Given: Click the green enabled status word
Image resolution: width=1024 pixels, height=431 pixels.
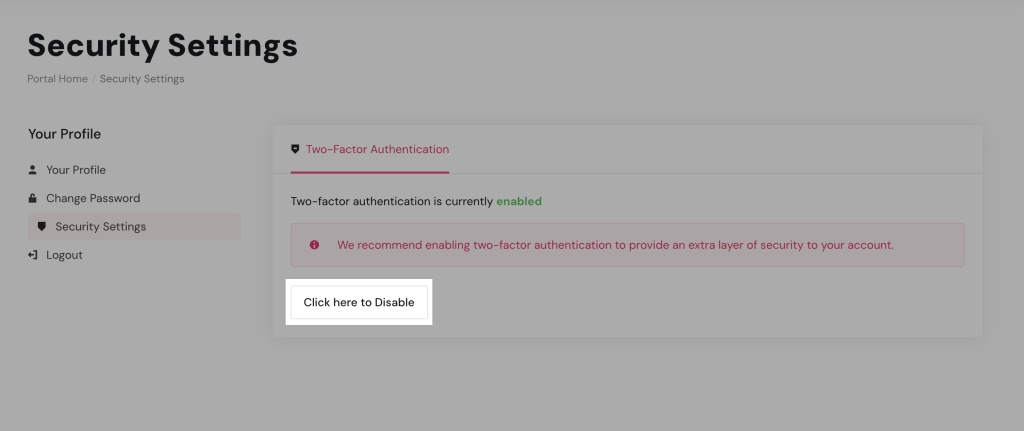Looking at the screenshot, I should (519, 201).
